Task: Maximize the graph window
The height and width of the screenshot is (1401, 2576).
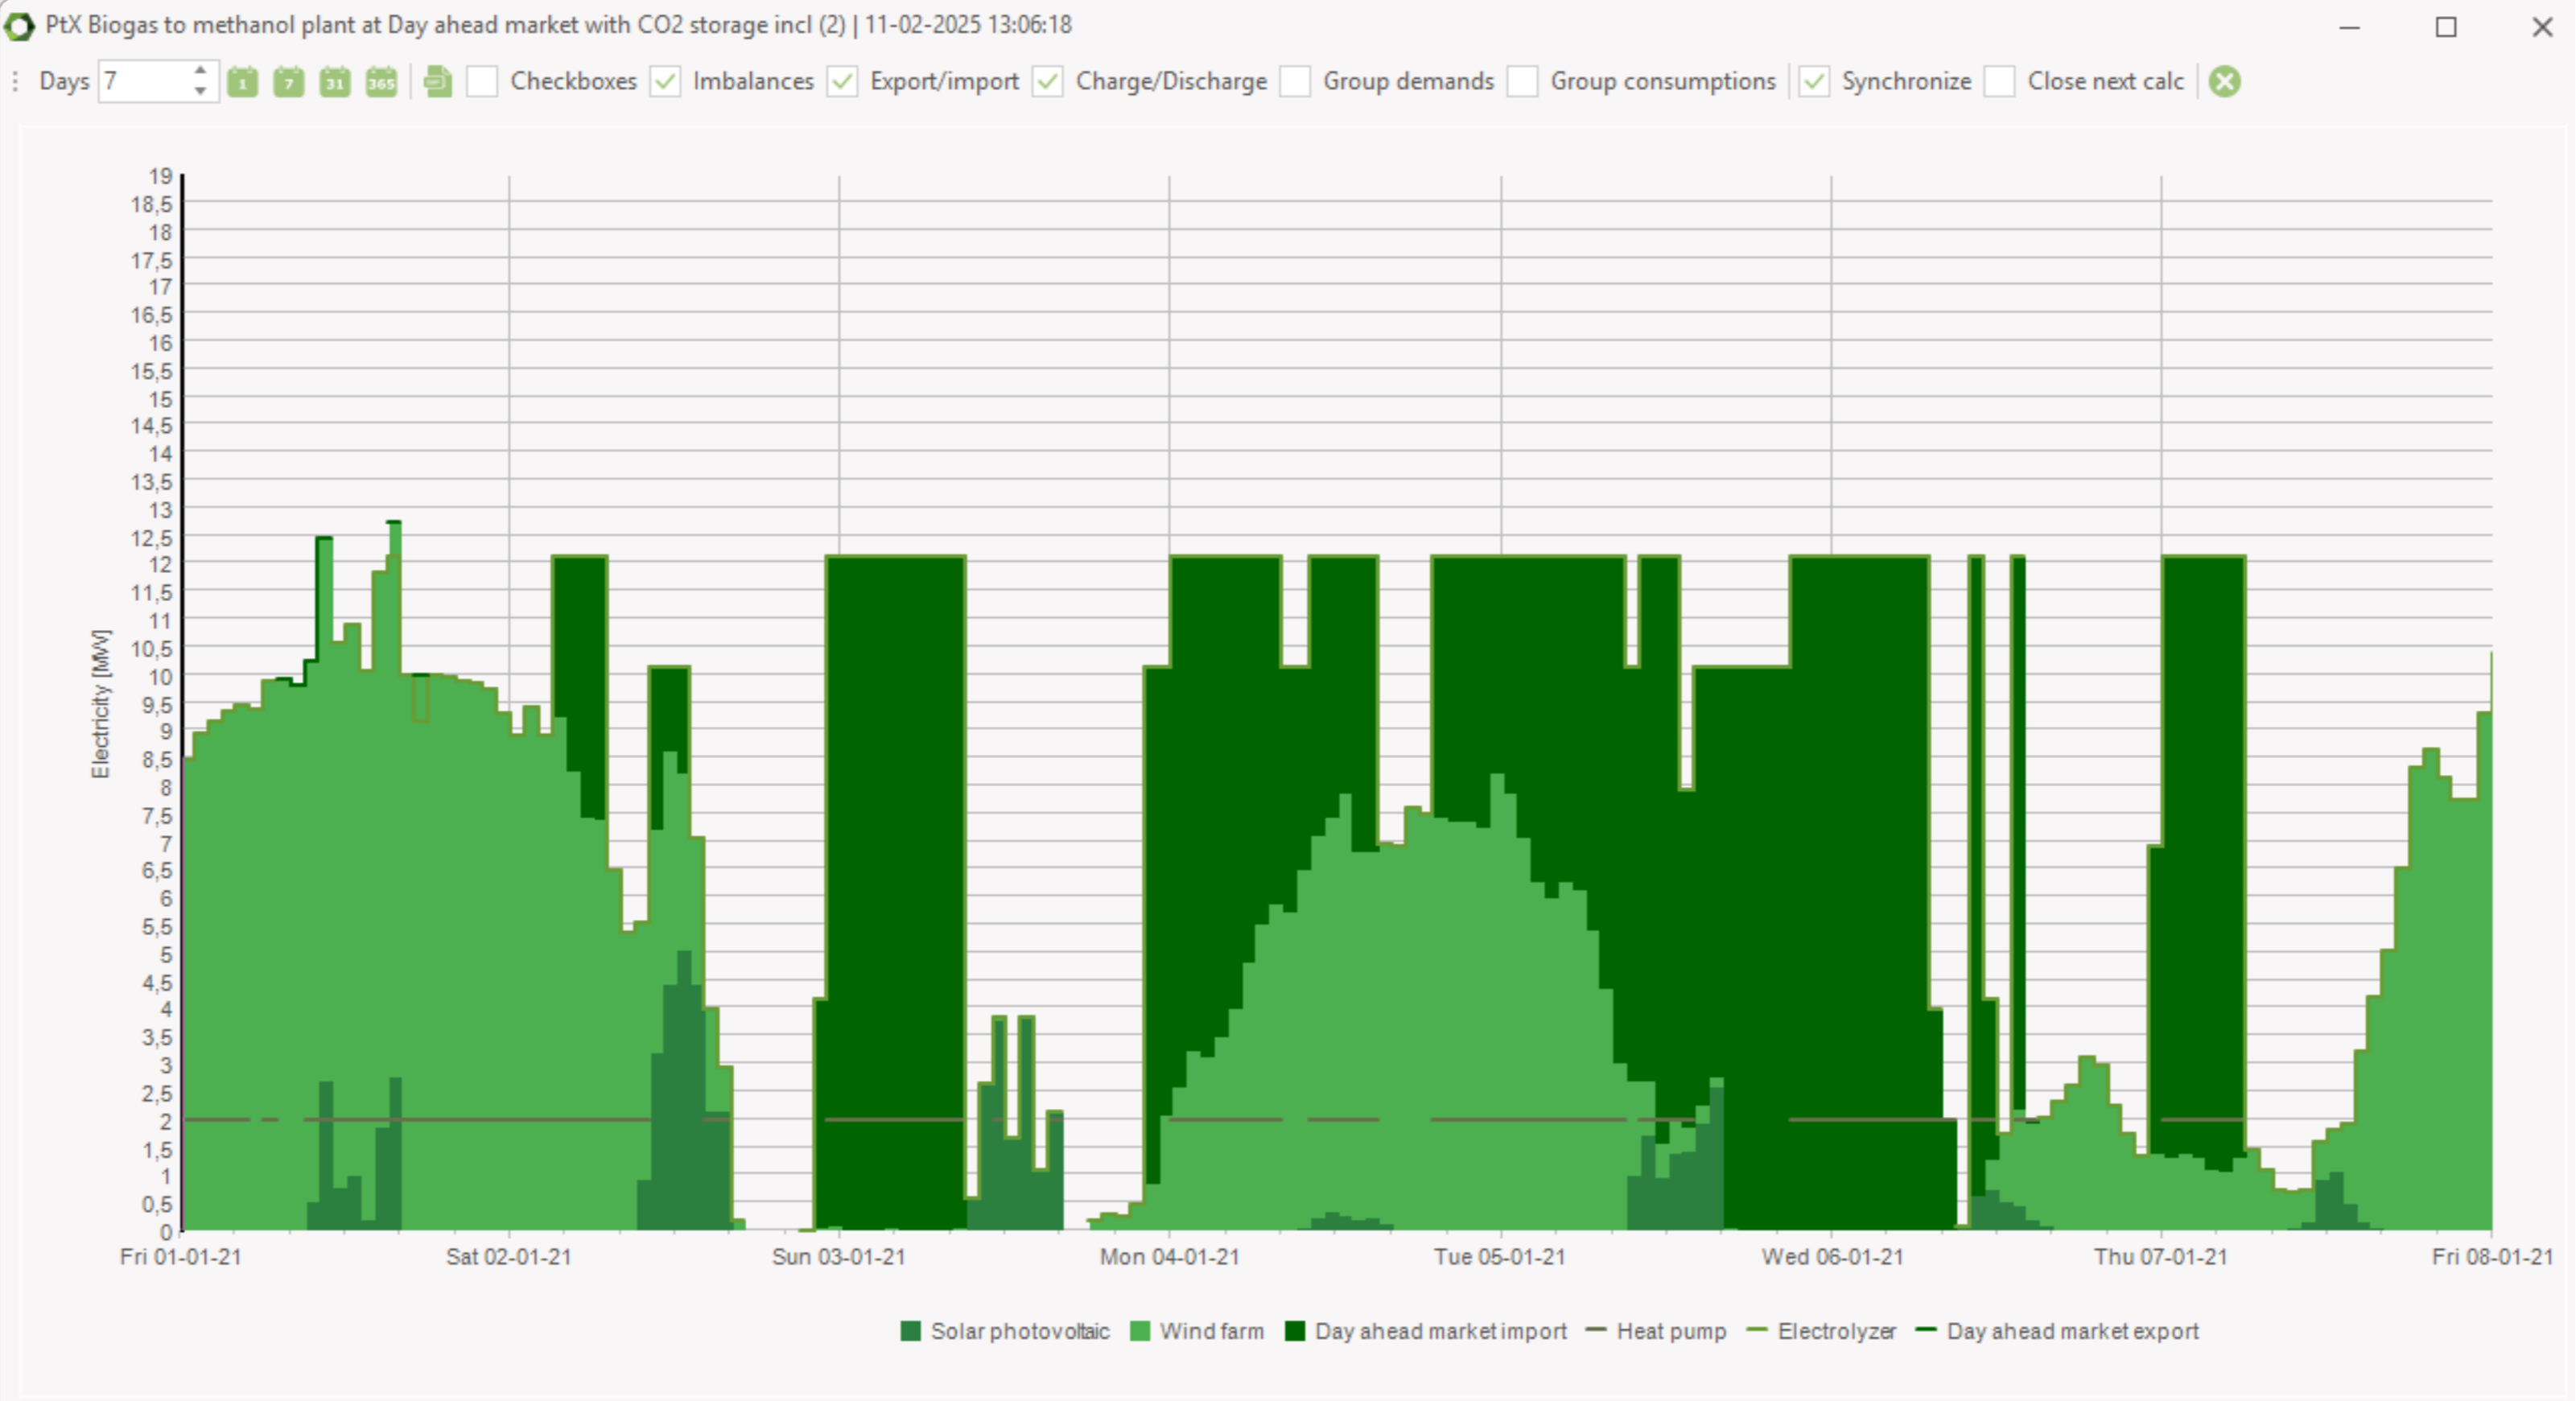Action: 2445,27
